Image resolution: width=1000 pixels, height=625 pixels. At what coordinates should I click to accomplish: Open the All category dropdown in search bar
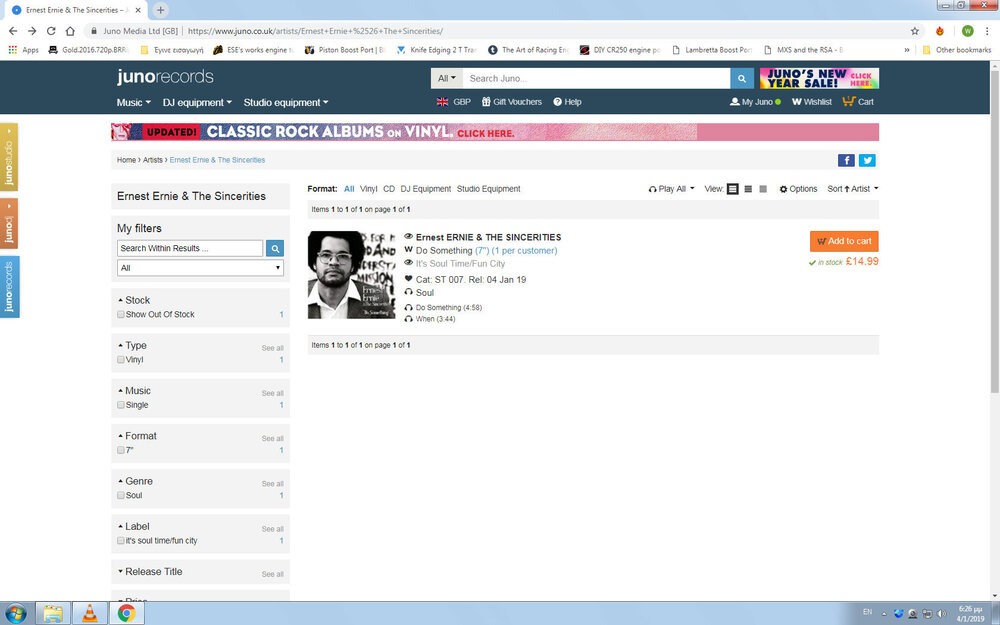(x=446, y=78)
